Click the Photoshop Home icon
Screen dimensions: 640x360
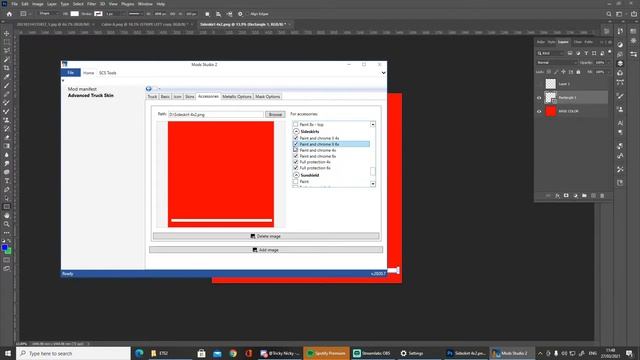pos(9,14)
